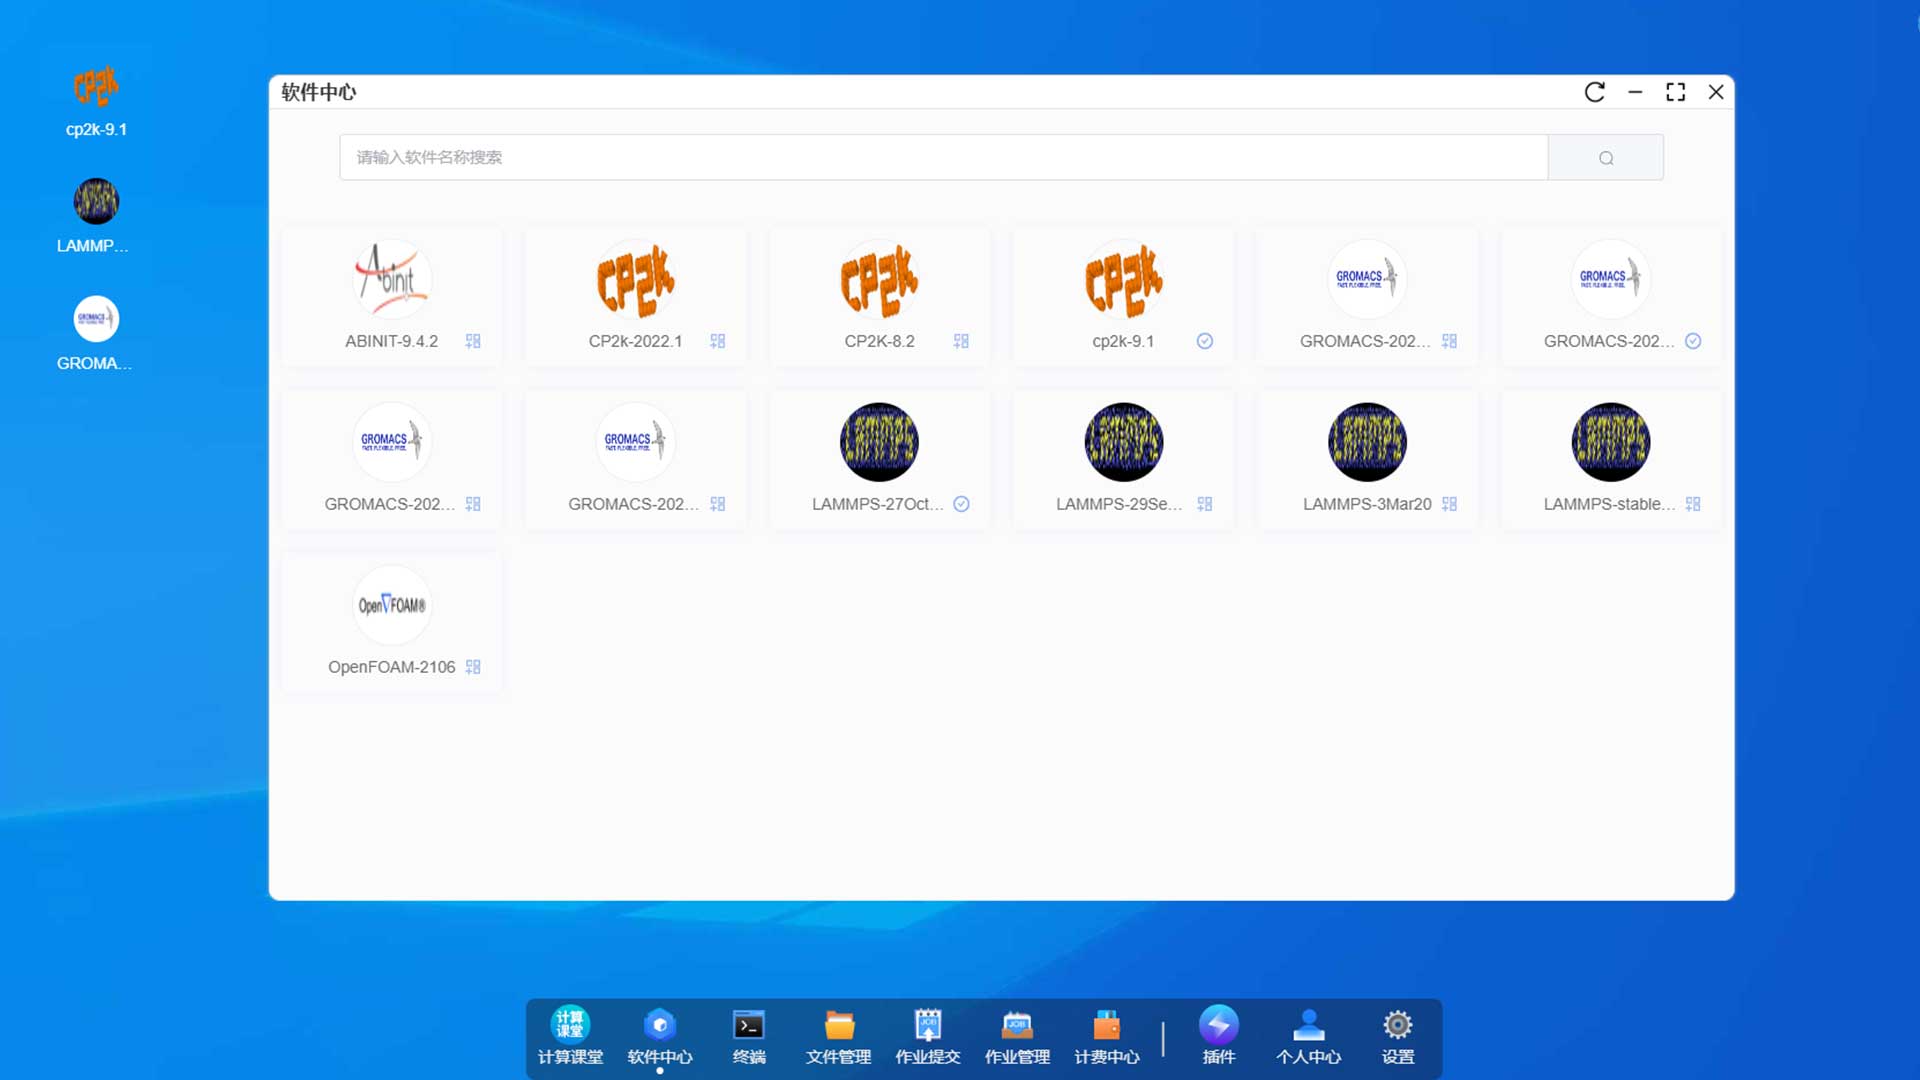Add LAMMPS-stable shortcut via grid icon

click(1693, 504)
